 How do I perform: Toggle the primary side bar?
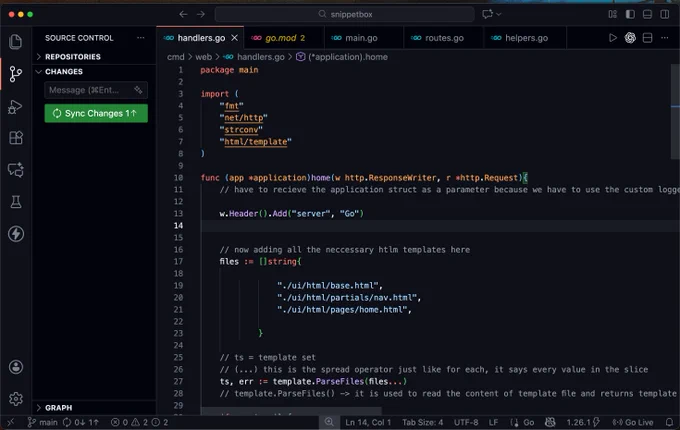point(630,14)
